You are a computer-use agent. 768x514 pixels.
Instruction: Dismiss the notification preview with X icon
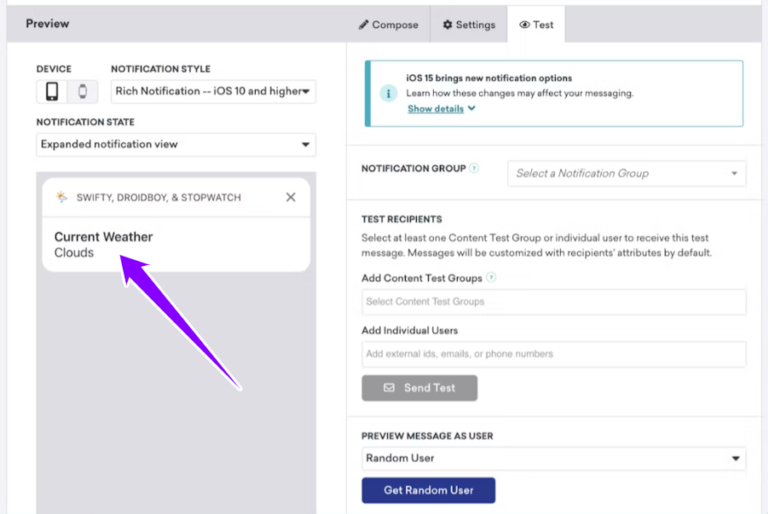[290, 197]
